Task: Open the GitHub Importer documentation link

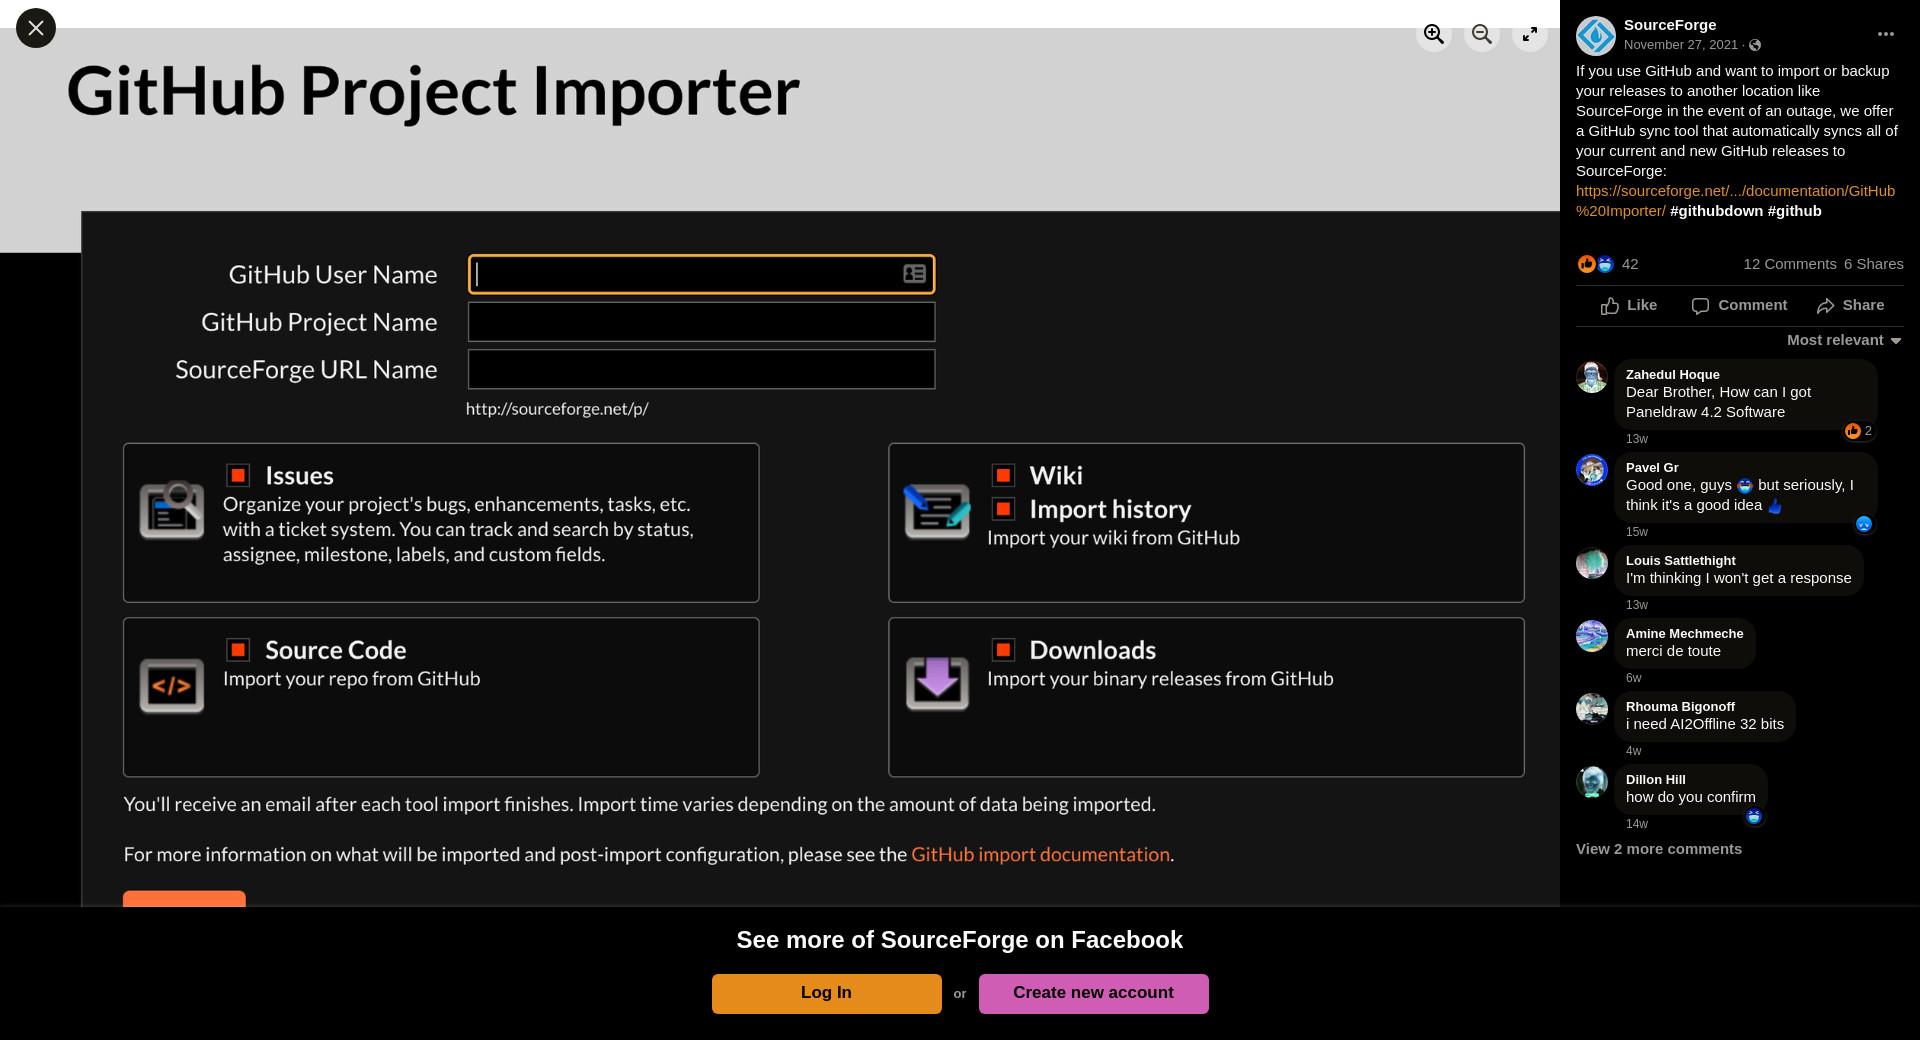Action: (x=1735, y=201)
